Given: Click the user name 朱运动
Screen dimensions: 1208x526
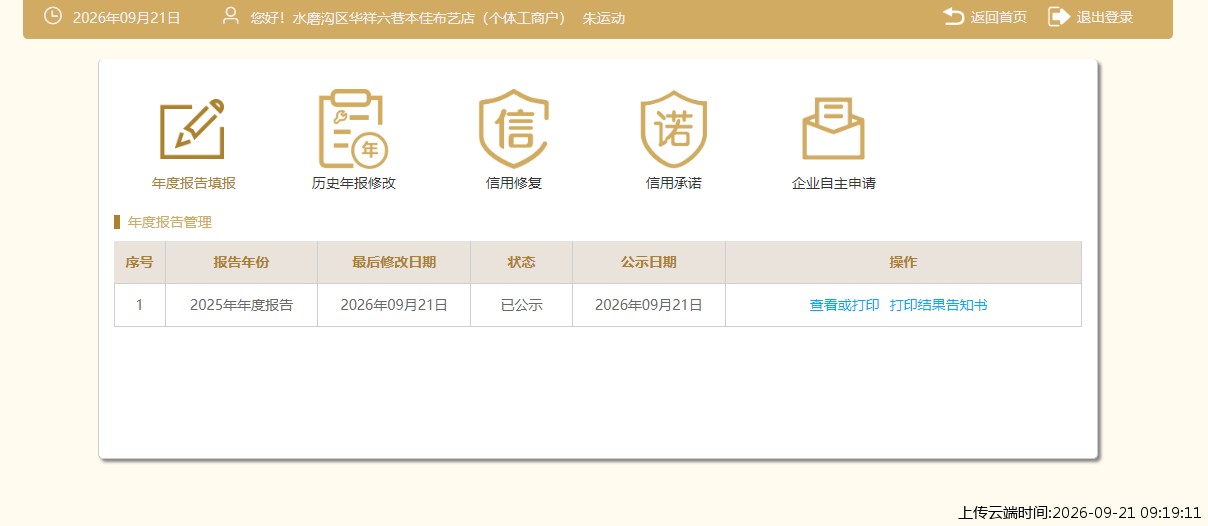Looking at the screenshot, I should (604, 17).
